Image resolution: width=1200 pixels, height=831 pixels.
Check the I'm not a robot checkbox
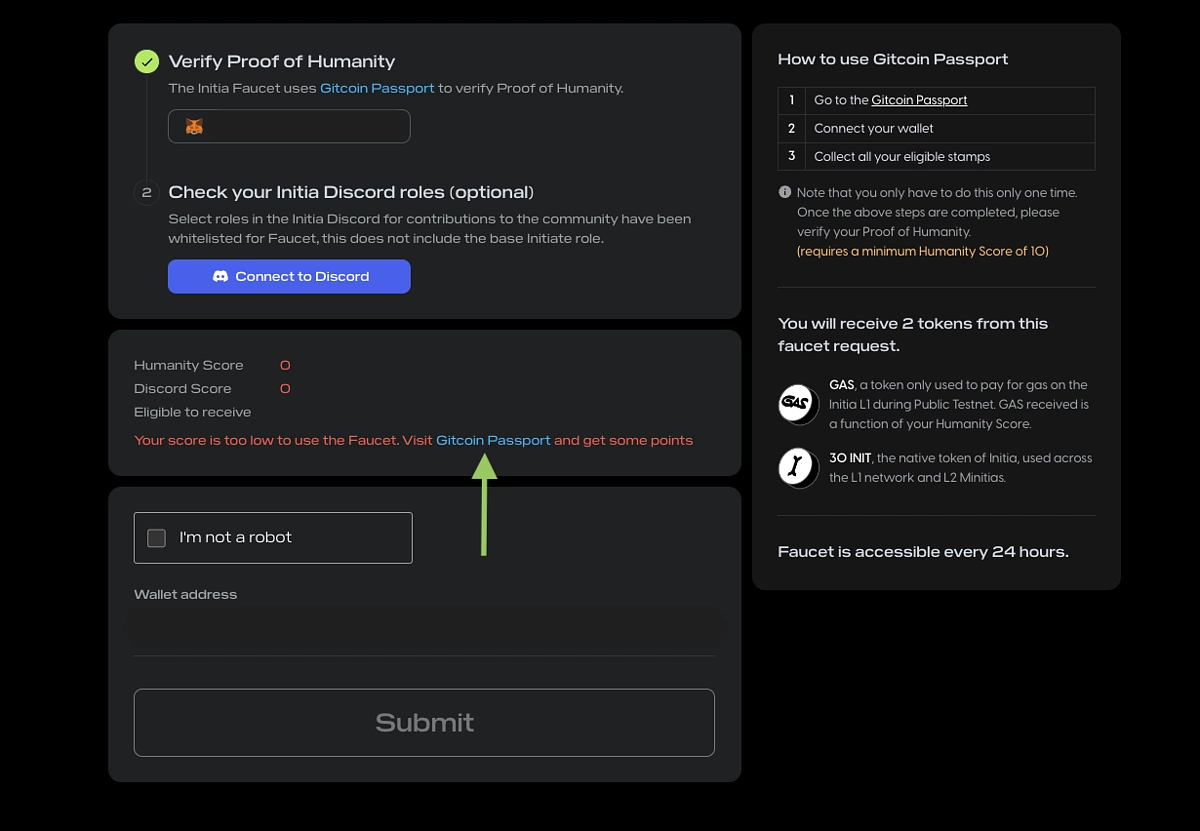(x=156, y=538)
